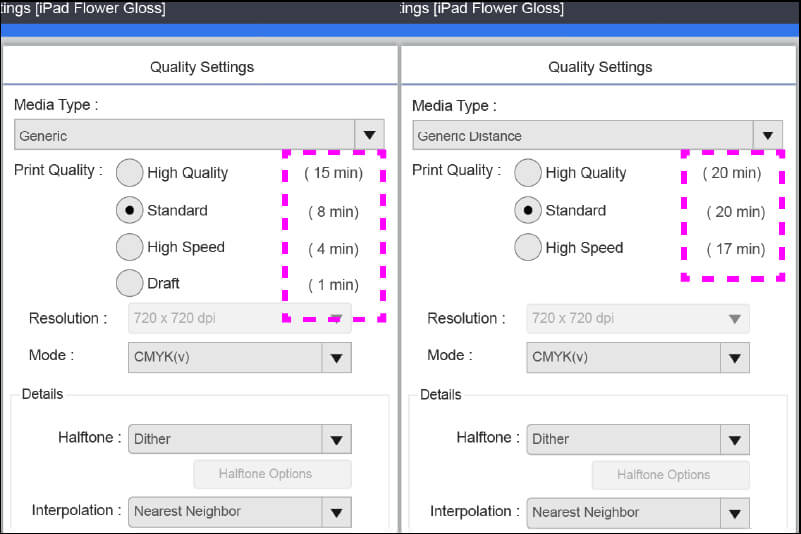Select High Quality in left panel
Viewport: 801px width, 534px height.
pos(130,173)
